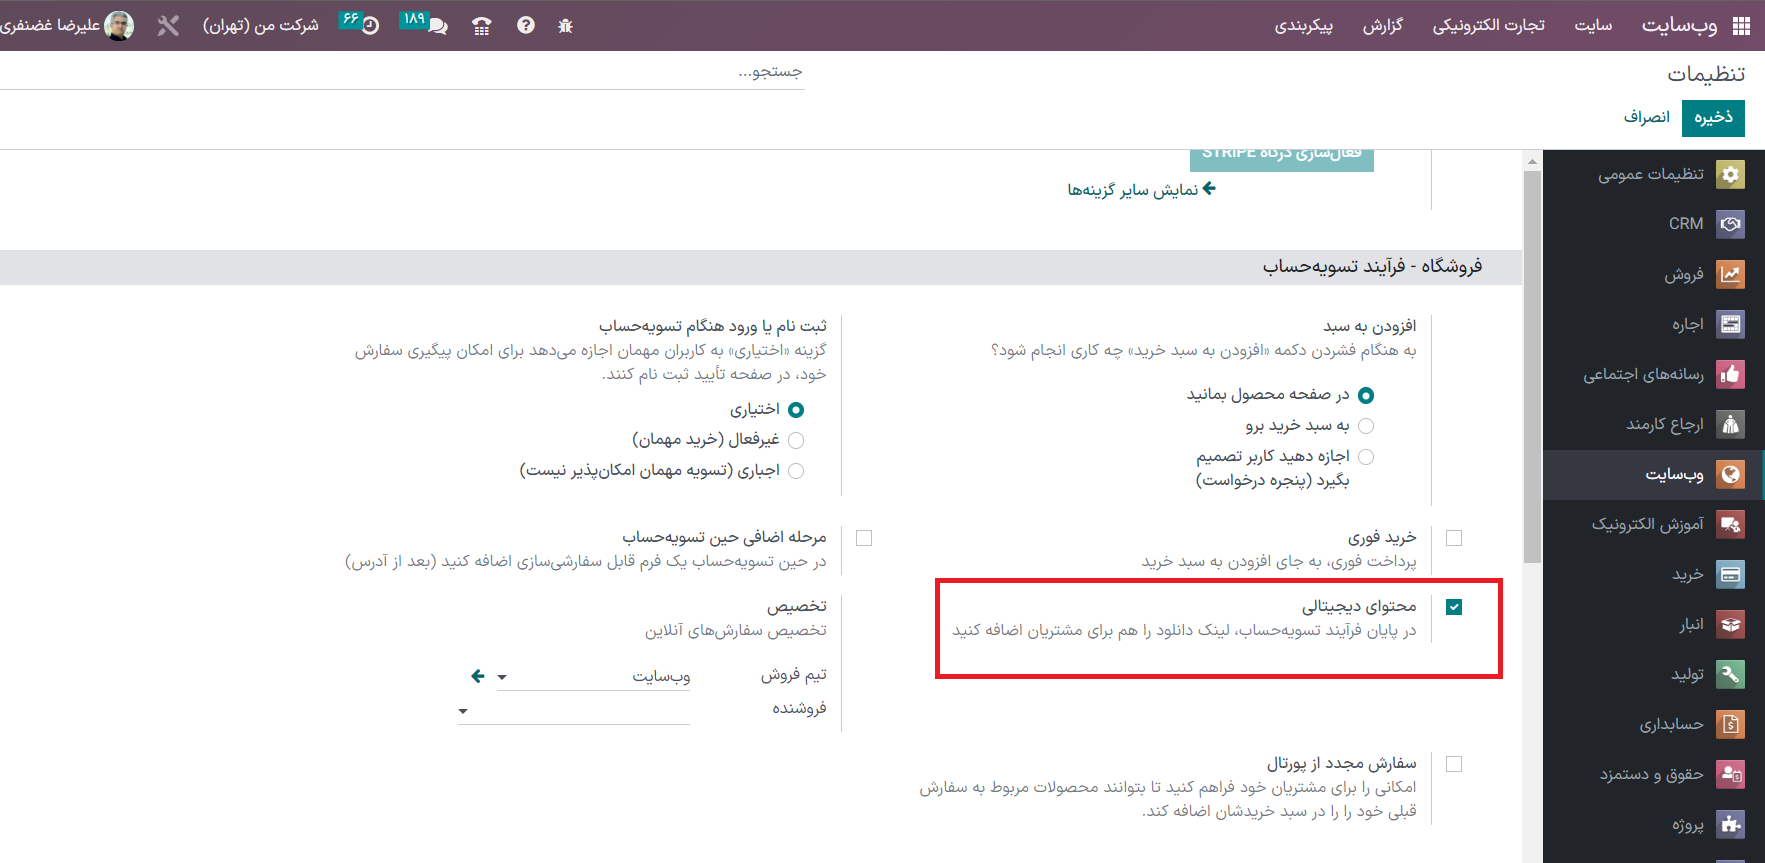Screen dimensions: 1765x863
Task: Open external link arrow beside تیم فروش field
Action: 478,676
